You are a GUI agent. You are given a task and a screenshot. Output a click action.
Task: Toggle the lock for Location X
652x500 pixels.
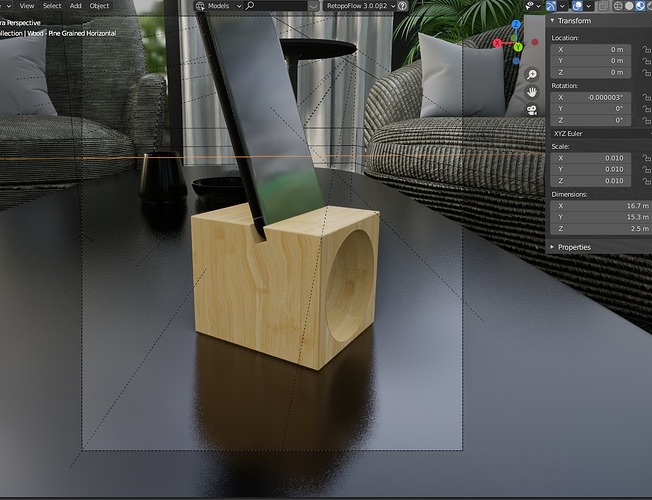click(x=647, y=50)
